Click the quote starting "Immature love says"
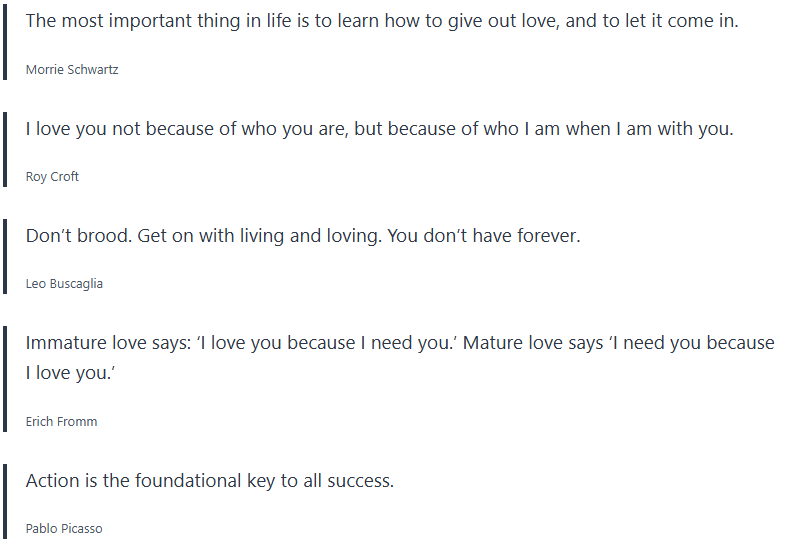This screenshot has width=807, height=543. click(400, 343)
